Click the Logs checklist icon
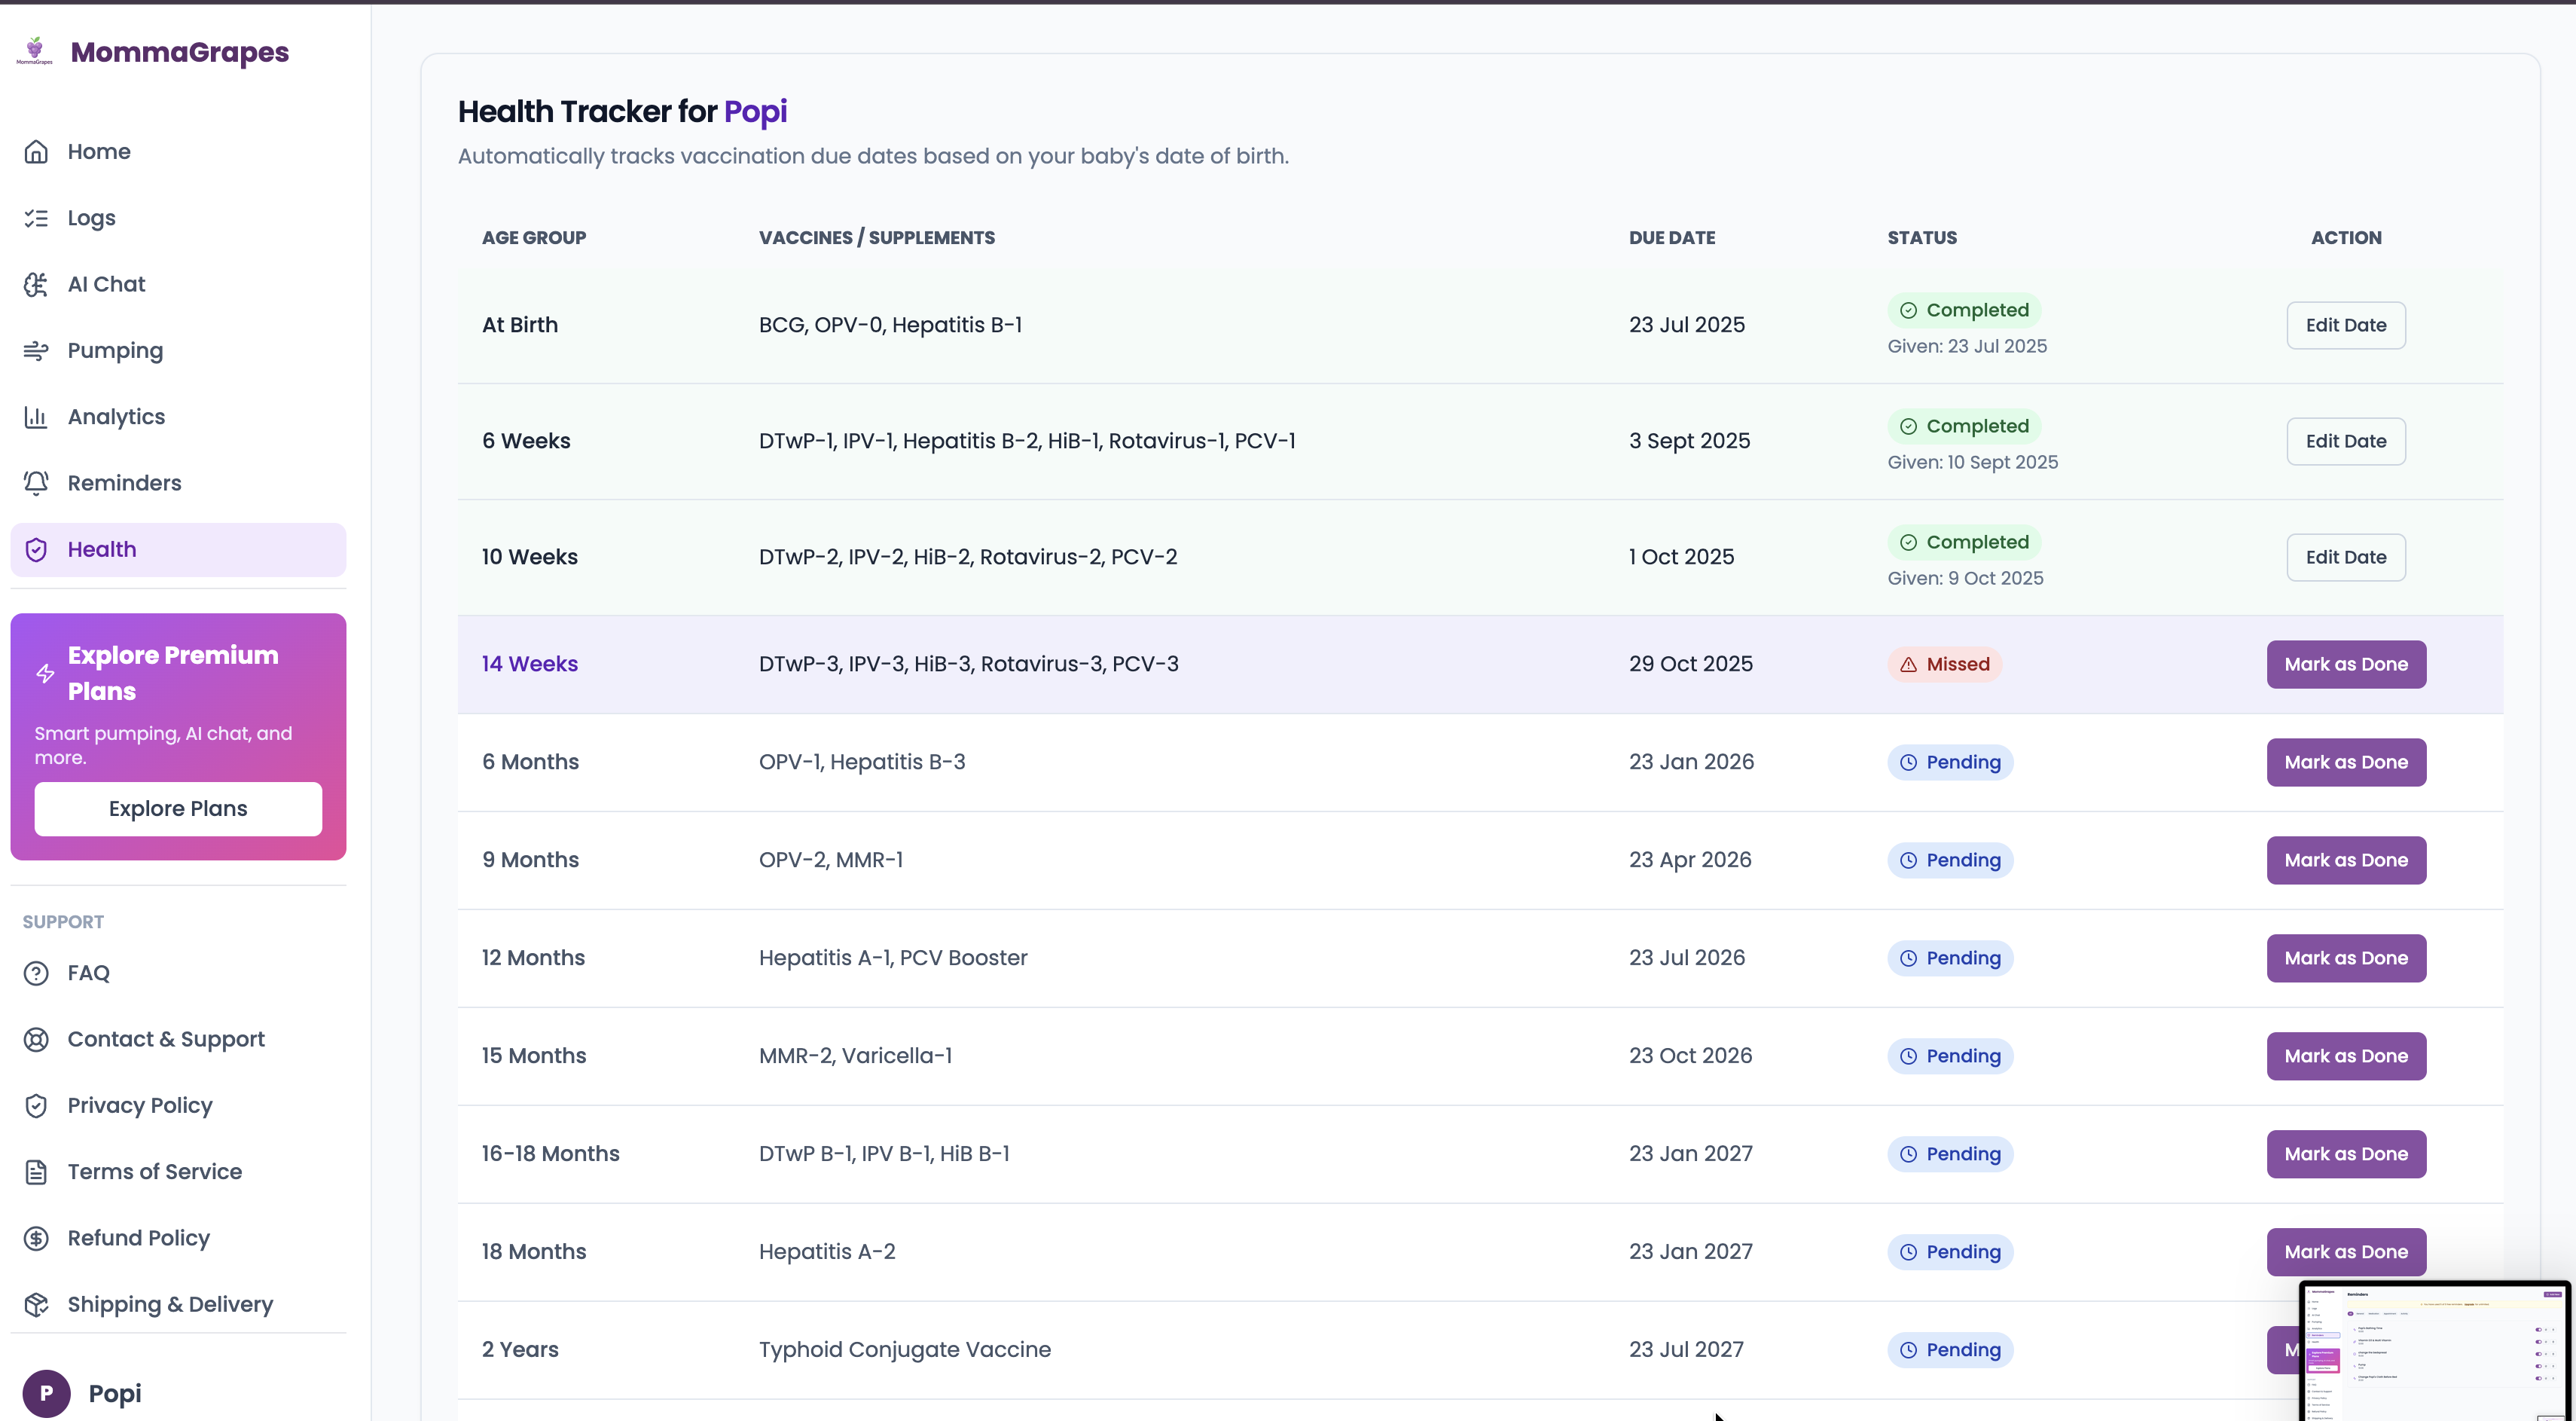 click(36, 218)
